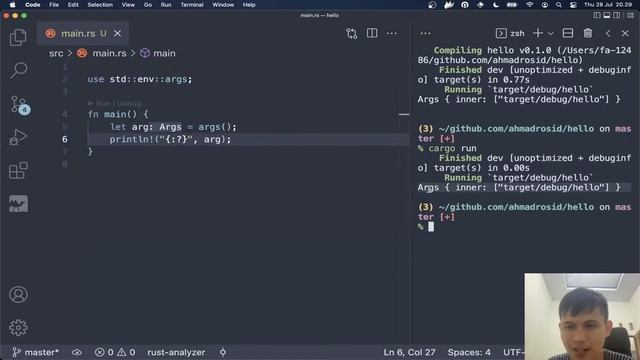Click the main.rs editor tab

click(x=83, y=33)
